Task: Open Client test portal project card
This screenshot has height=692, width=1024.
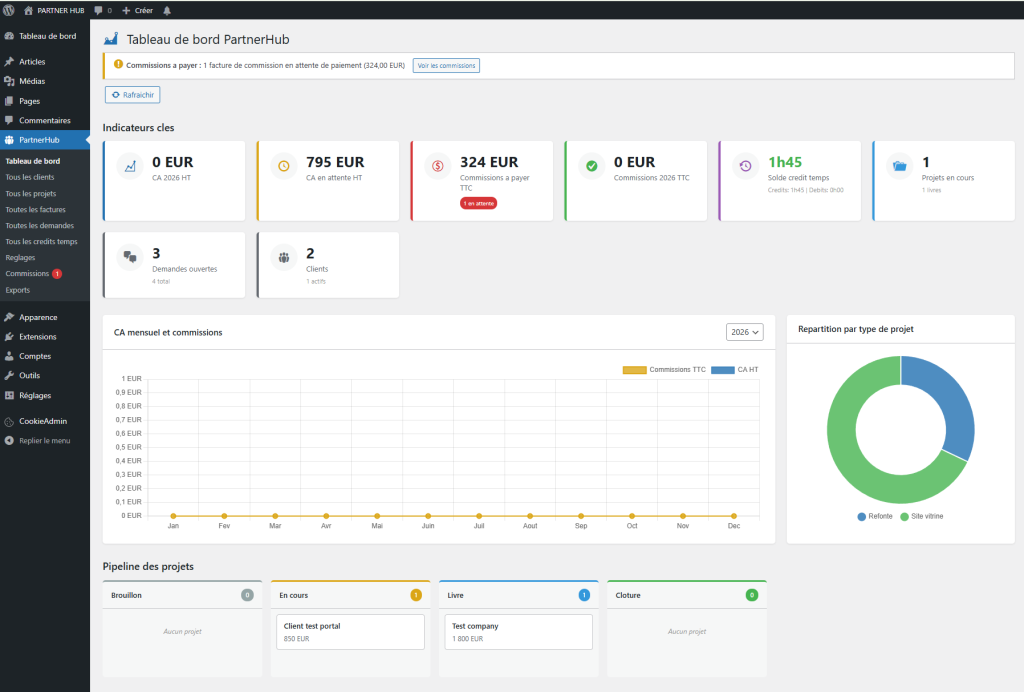Action: coord(350,632)
